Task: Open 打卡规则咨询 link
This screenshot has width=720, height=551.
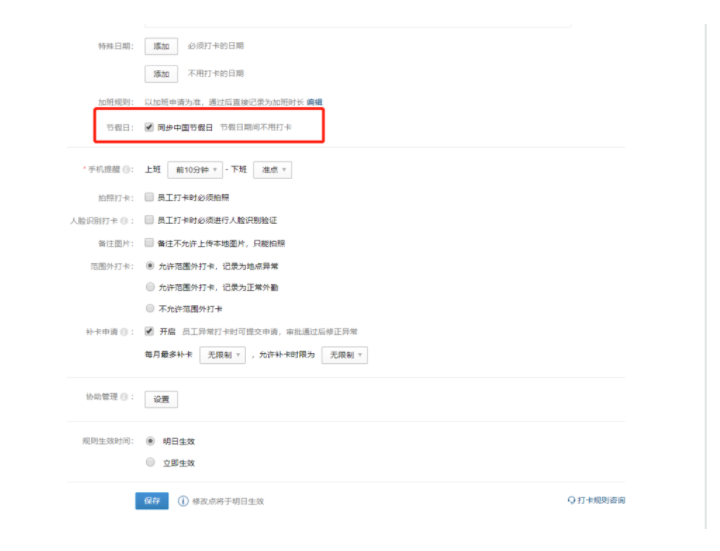Action: 601,500
